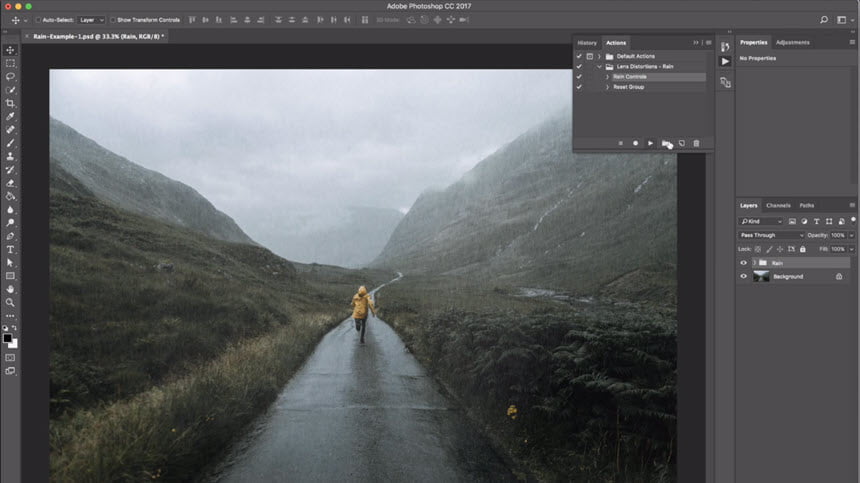Select the Spot Healing Brush tool
This screenshot has width=860, height=483.
point(10,130)
